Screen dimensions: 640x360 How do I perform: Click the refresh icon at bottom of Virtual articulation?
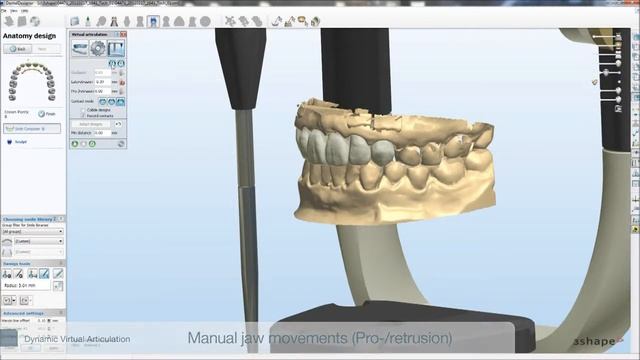point(121,144)
